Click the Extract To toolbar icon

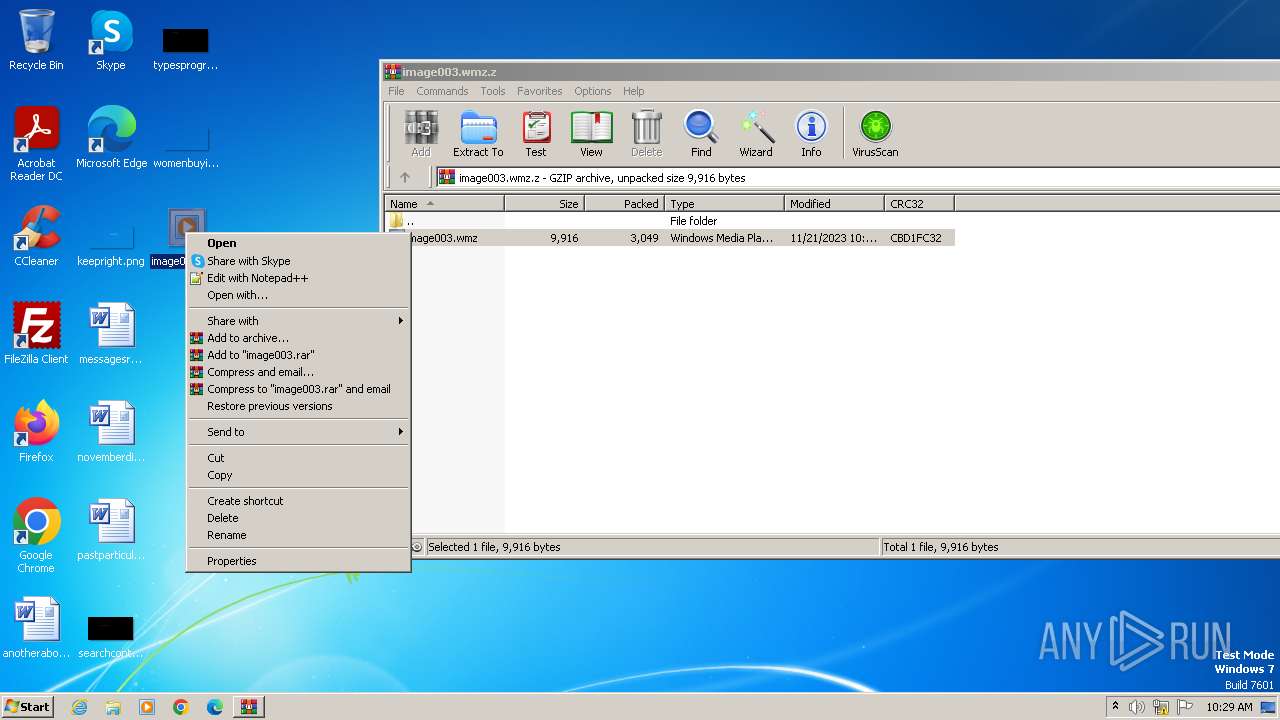(x=478, y=134)
